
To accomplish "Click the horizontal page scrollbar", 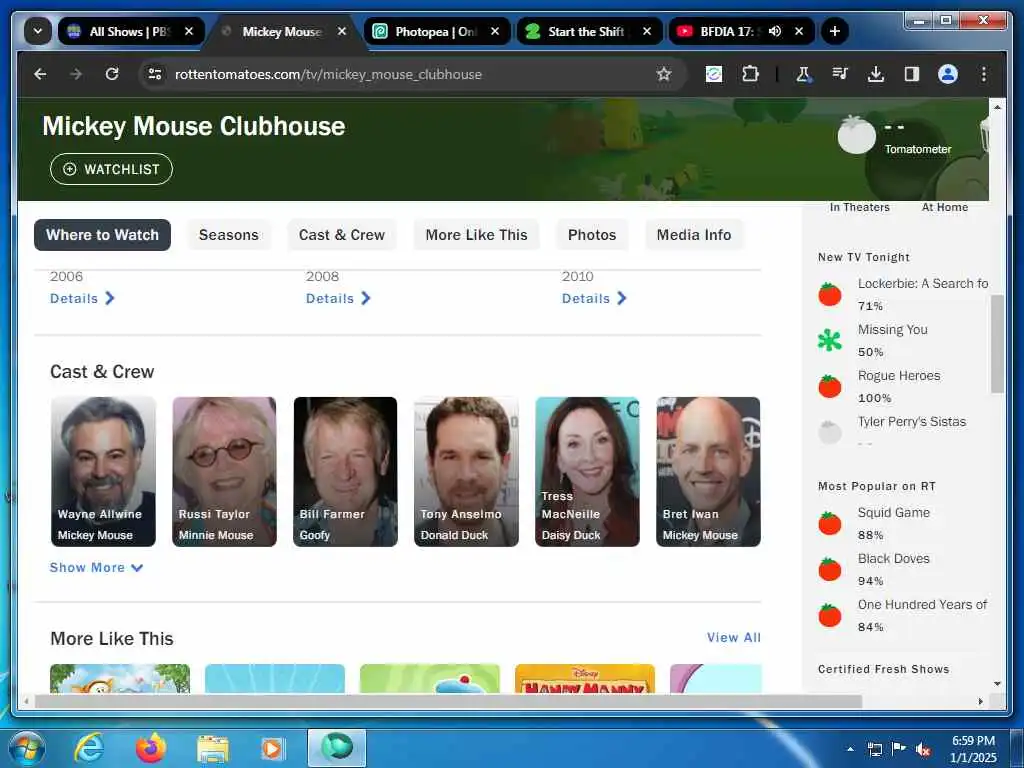I will pyautogui.click(x=448, y=701).
